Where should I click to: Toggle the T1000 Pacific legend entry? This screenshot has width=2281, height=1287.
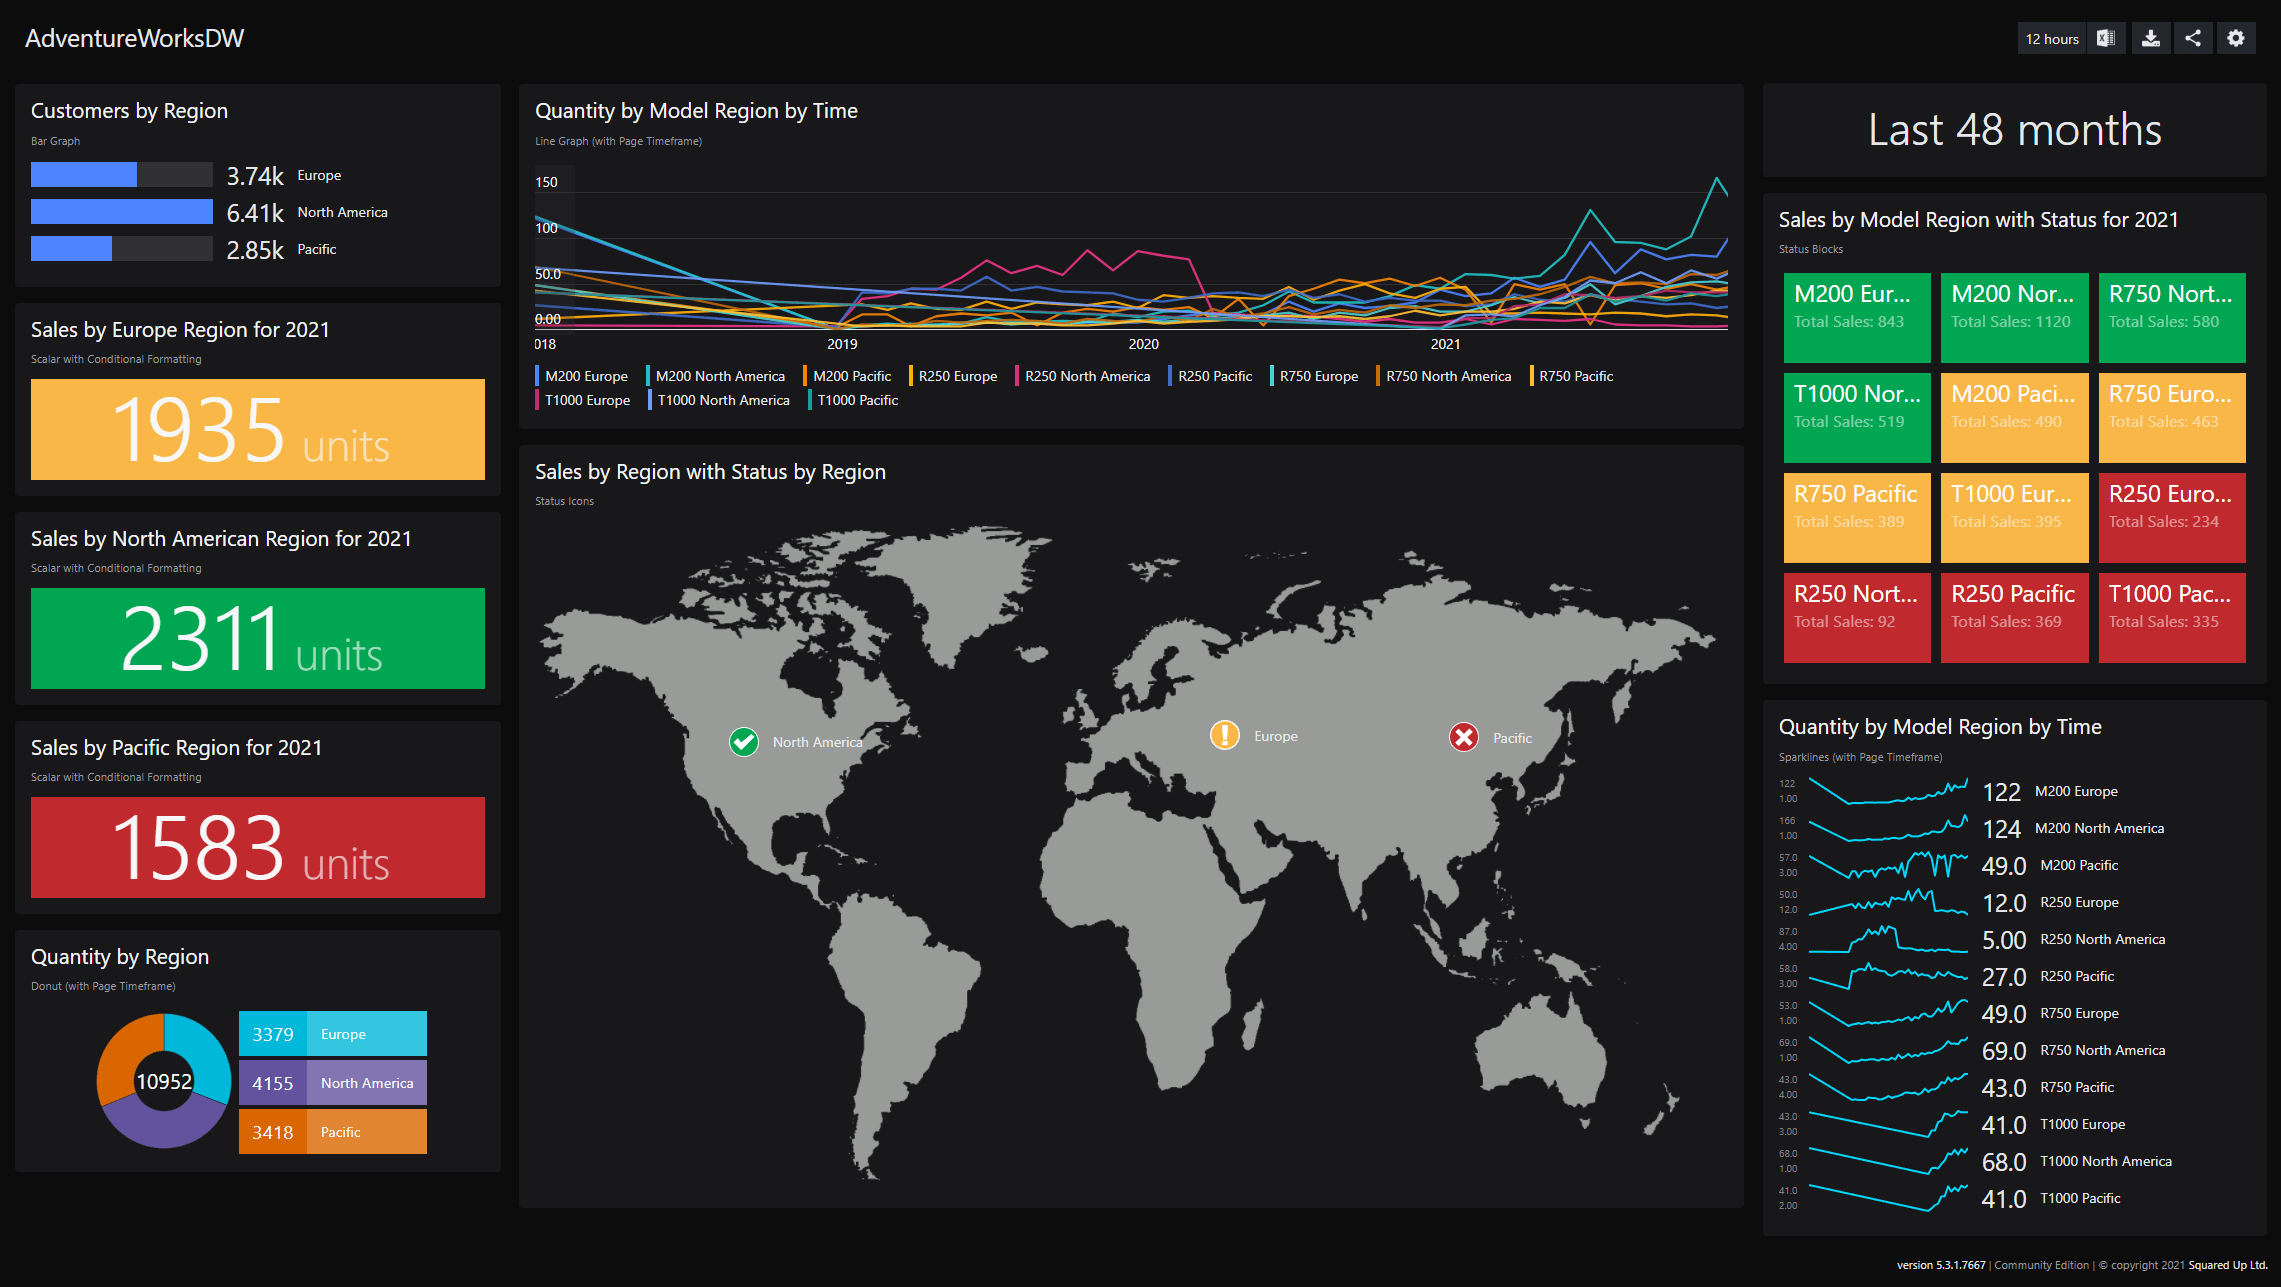coord(856,400)
